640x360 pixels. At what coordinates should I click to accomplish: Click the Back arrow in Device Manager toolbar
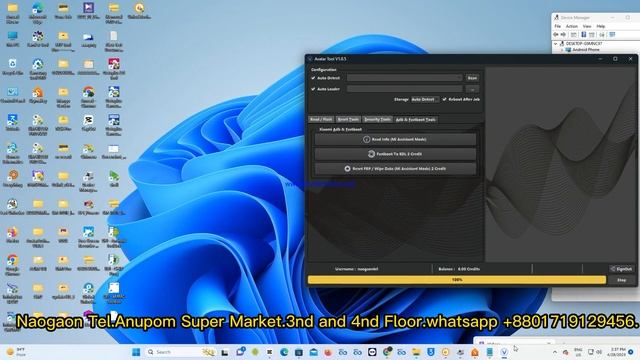(556, 35)
